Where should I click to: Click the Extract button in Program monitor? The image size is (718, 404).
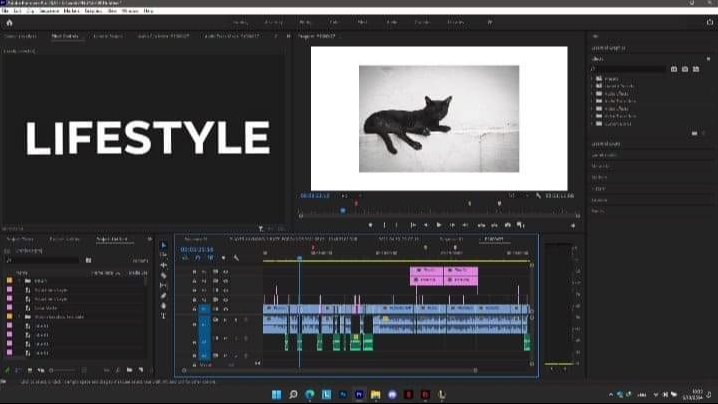pos(494,225)
